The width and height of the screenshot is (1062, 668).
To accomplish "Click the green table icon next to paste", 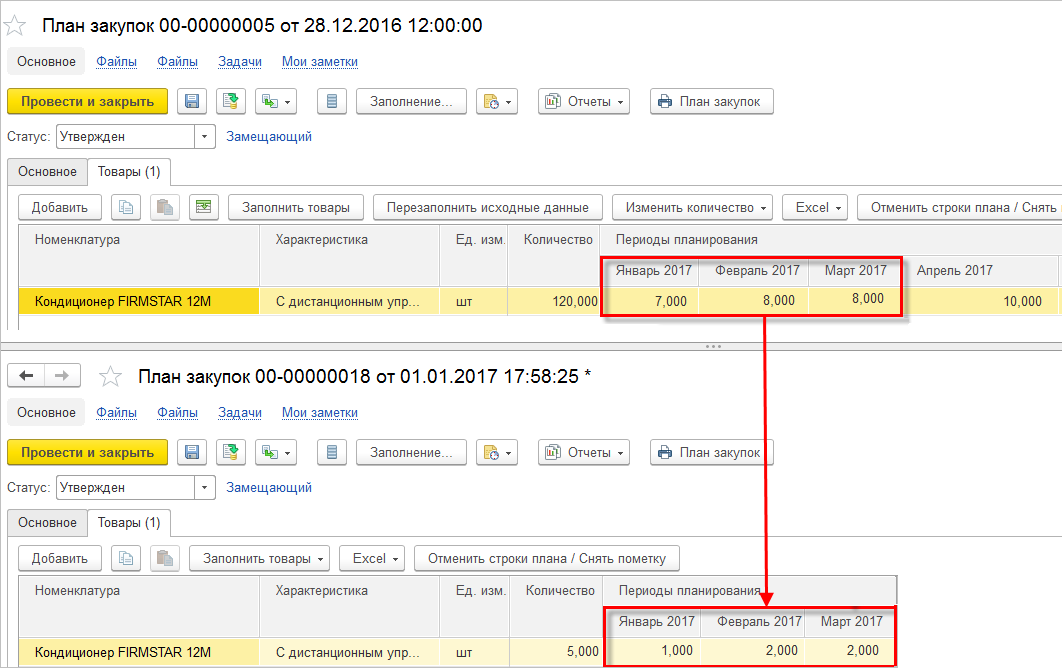I will [203, 207].
